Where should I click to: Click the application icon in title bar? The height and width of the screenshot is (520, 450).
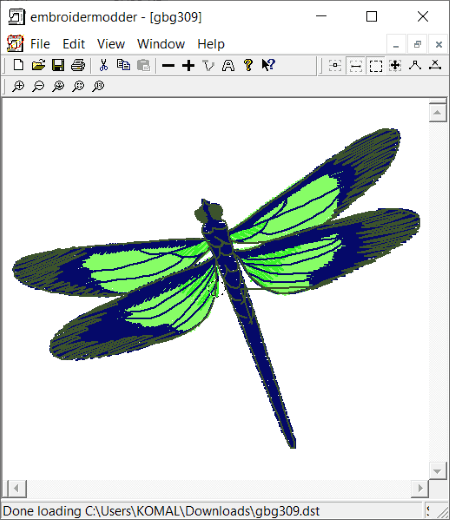tap(16, 17)
